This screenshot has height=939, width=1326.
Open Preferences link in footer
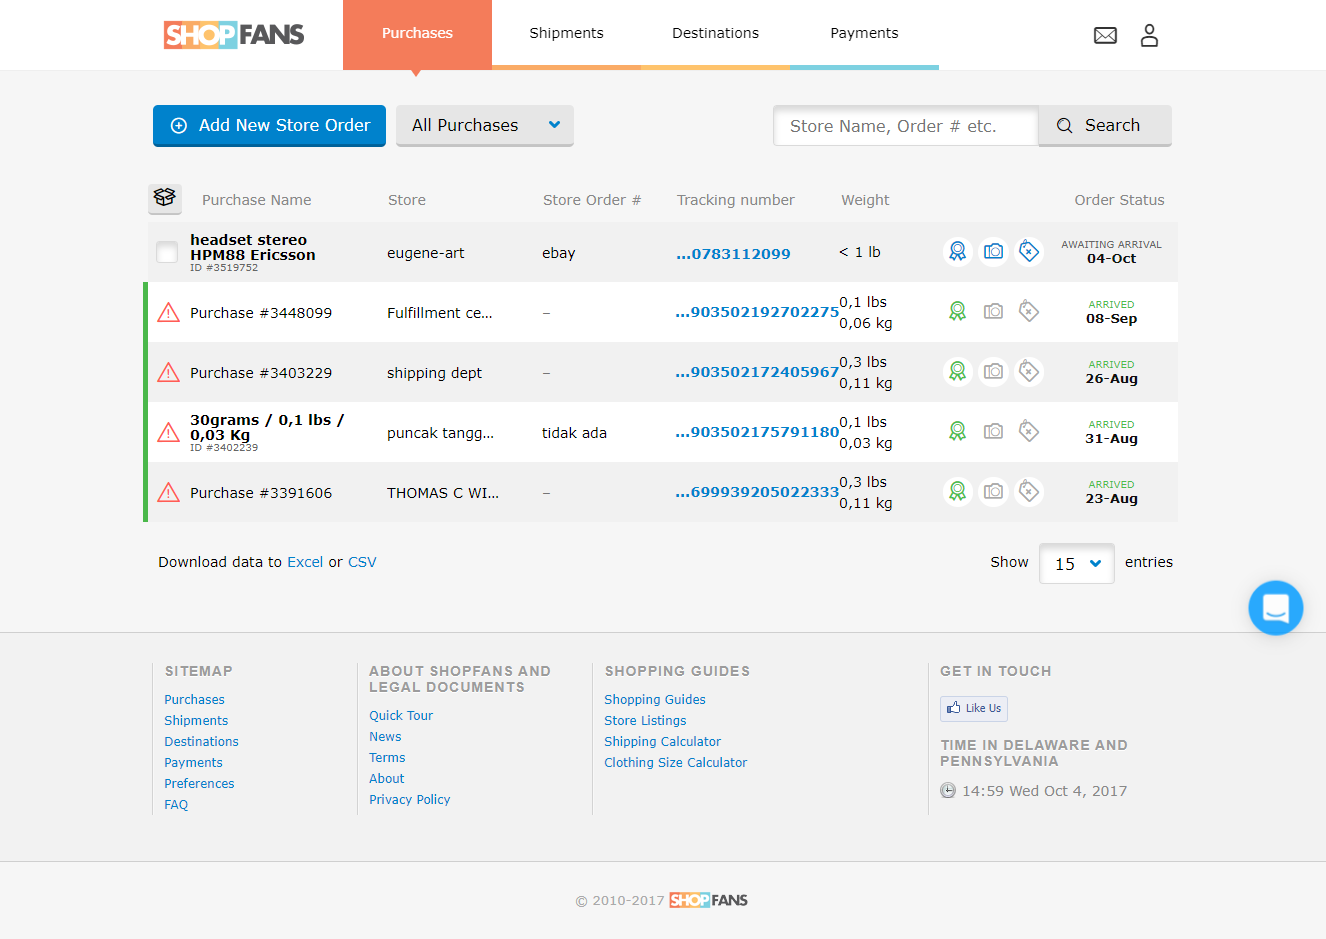199,784
